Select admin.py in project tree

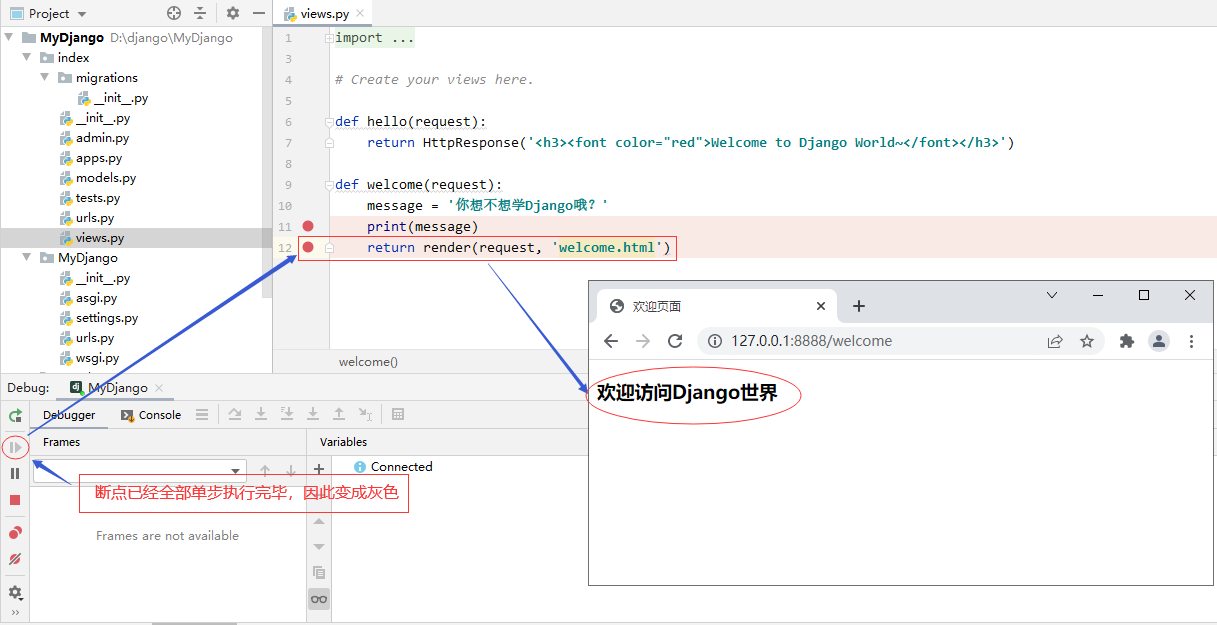pos(94,138)
